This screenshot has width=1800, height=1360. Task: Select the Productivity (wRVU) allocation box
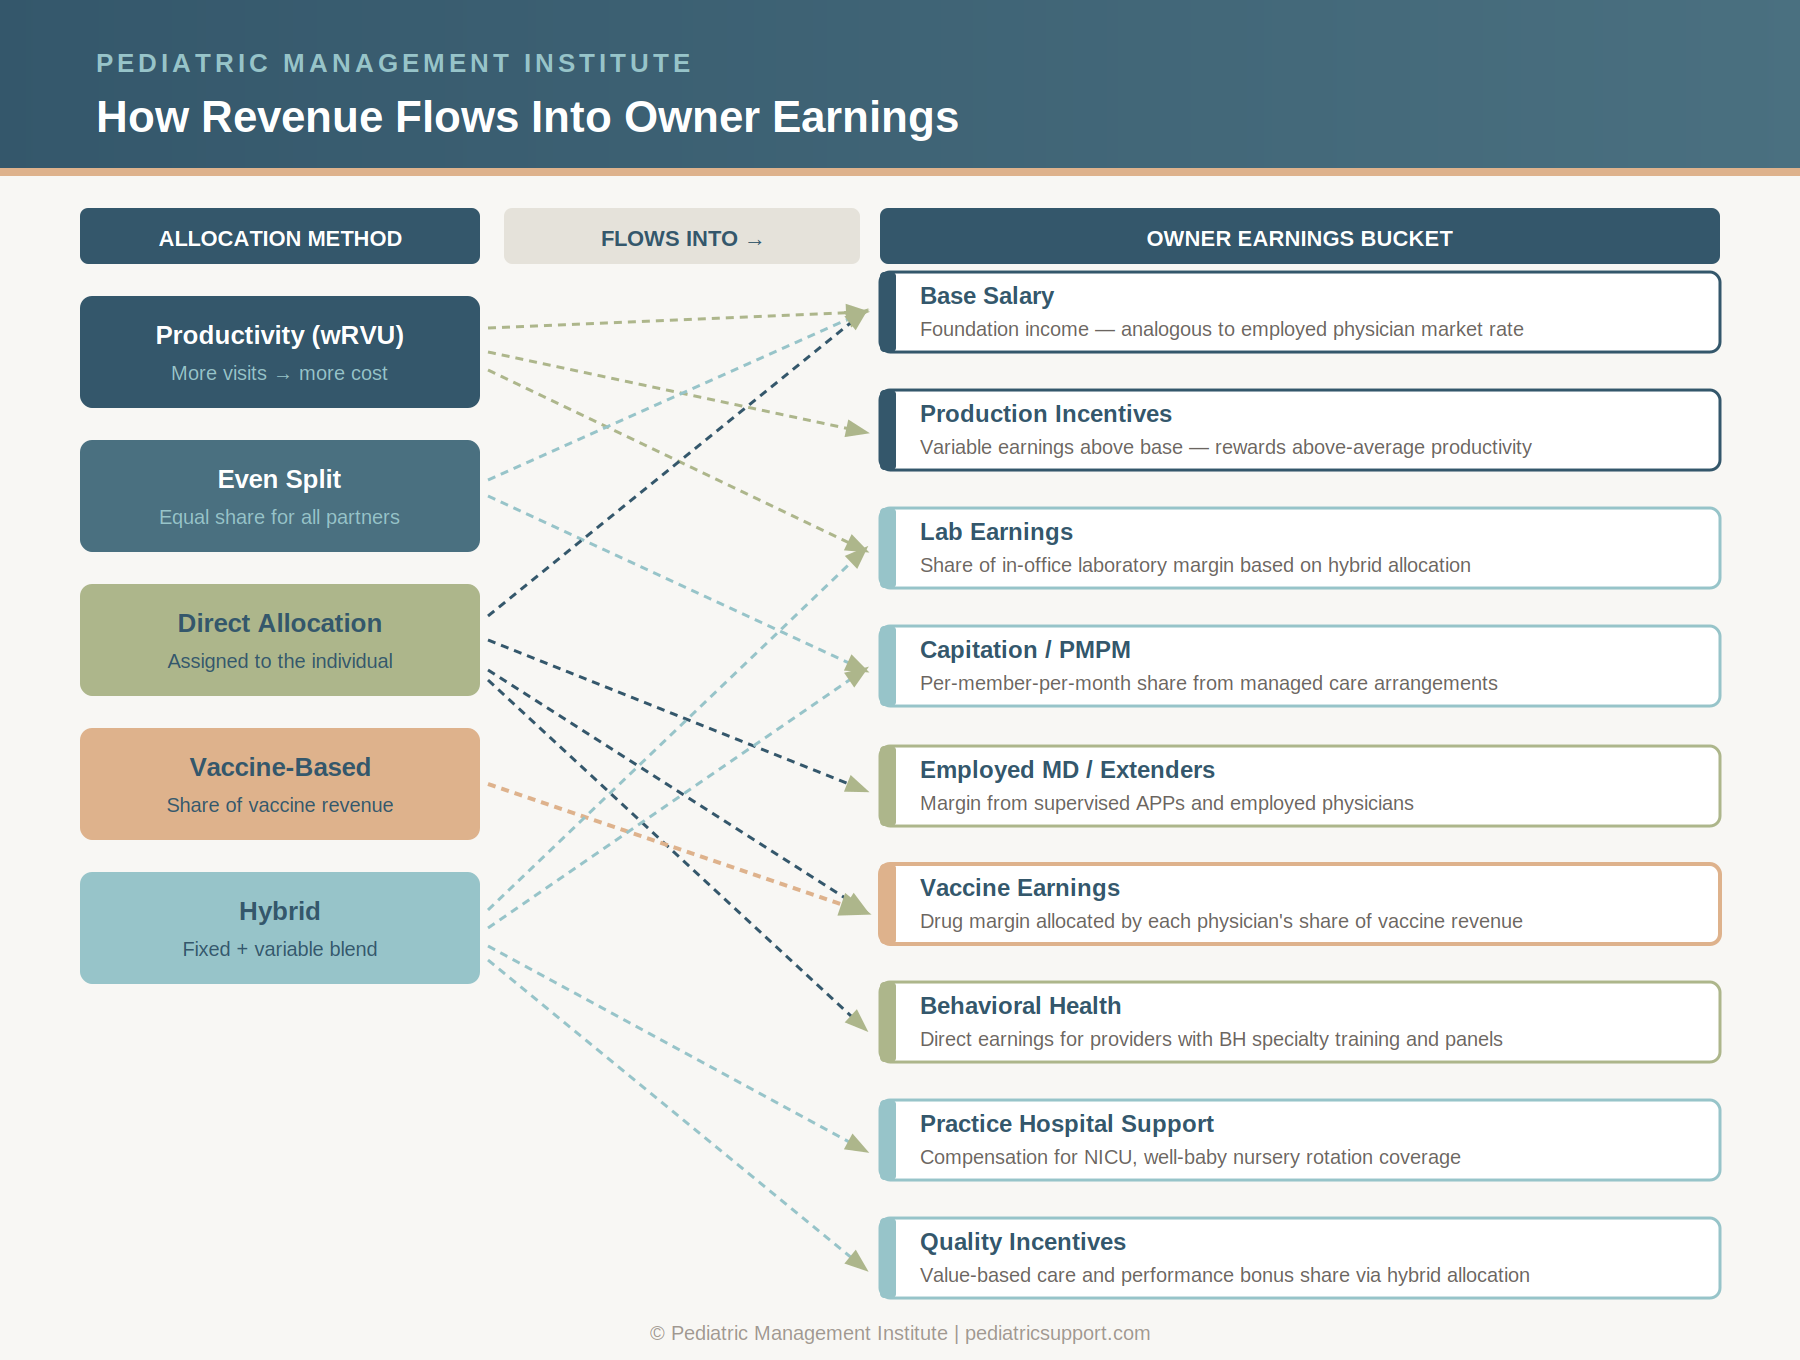point(280,351)
